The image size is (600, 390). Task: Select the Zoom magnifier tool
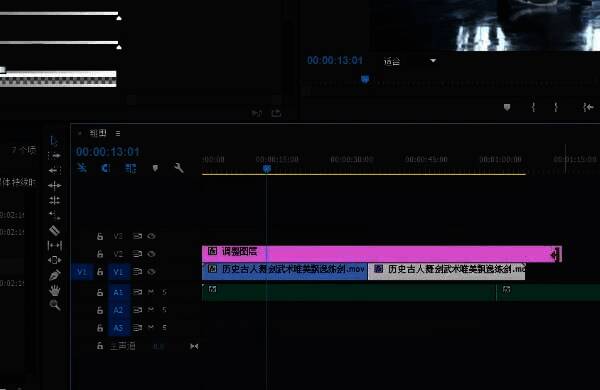pyautogui.click(x=54, y=305)
